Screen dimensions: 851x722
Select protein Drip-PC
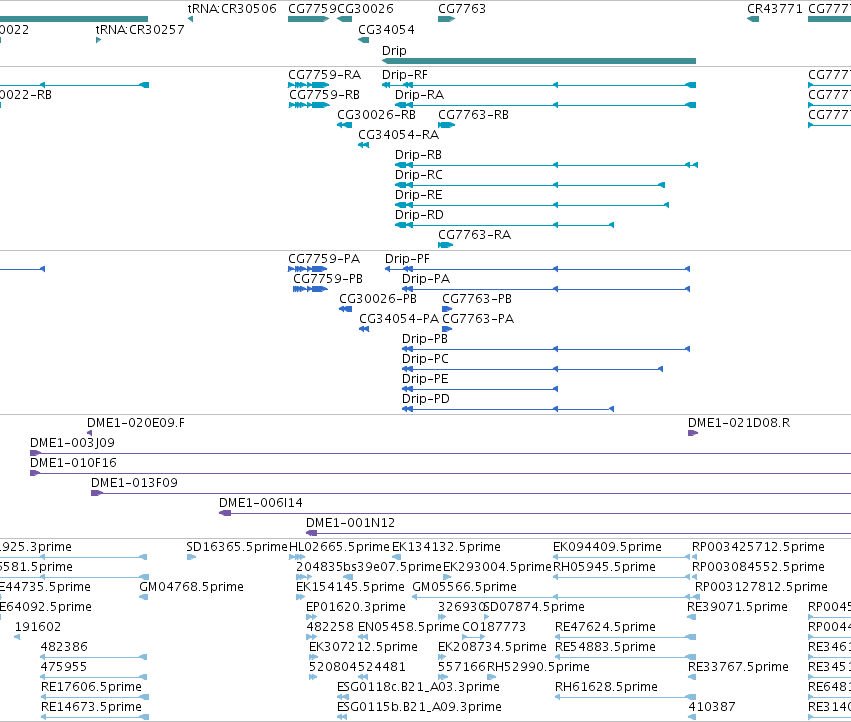coord(532,369)
